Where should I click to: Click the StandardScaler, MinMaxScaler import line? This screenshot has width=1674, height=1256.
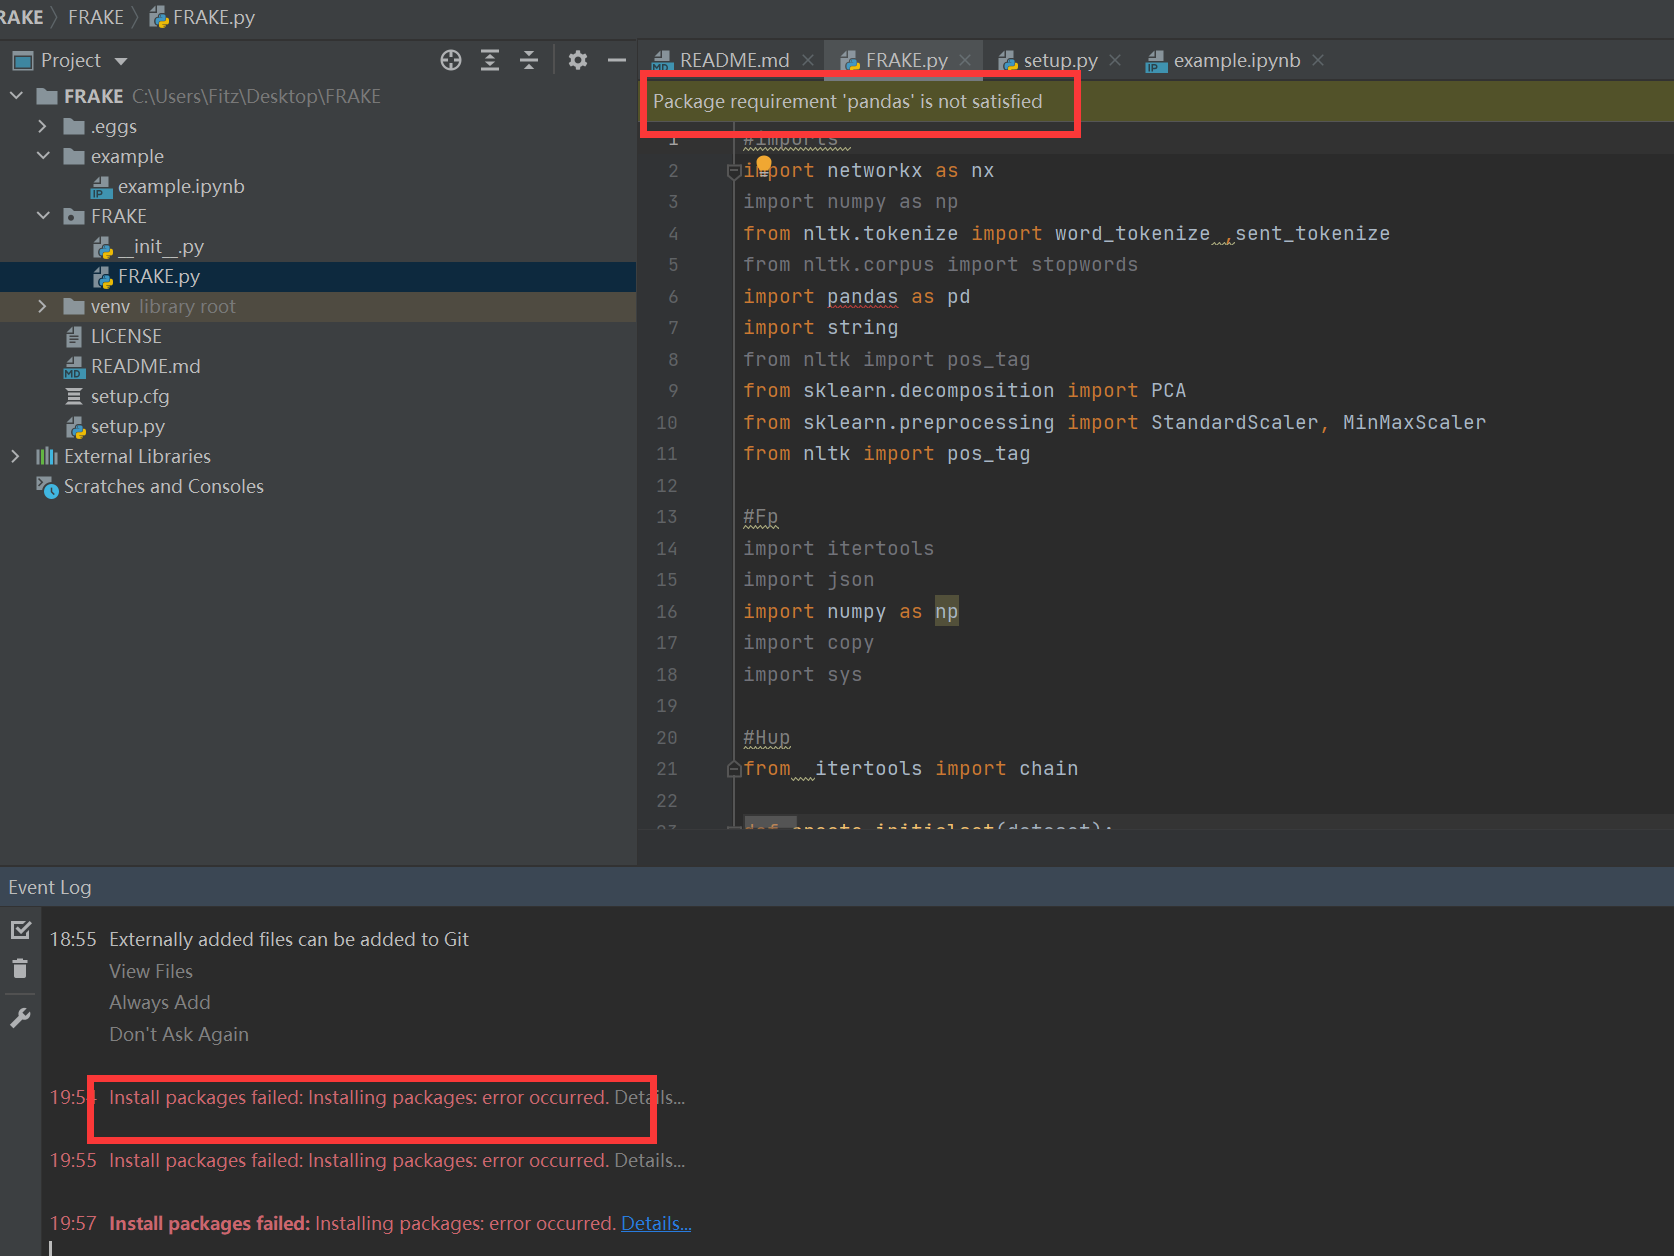(1115, 423)
